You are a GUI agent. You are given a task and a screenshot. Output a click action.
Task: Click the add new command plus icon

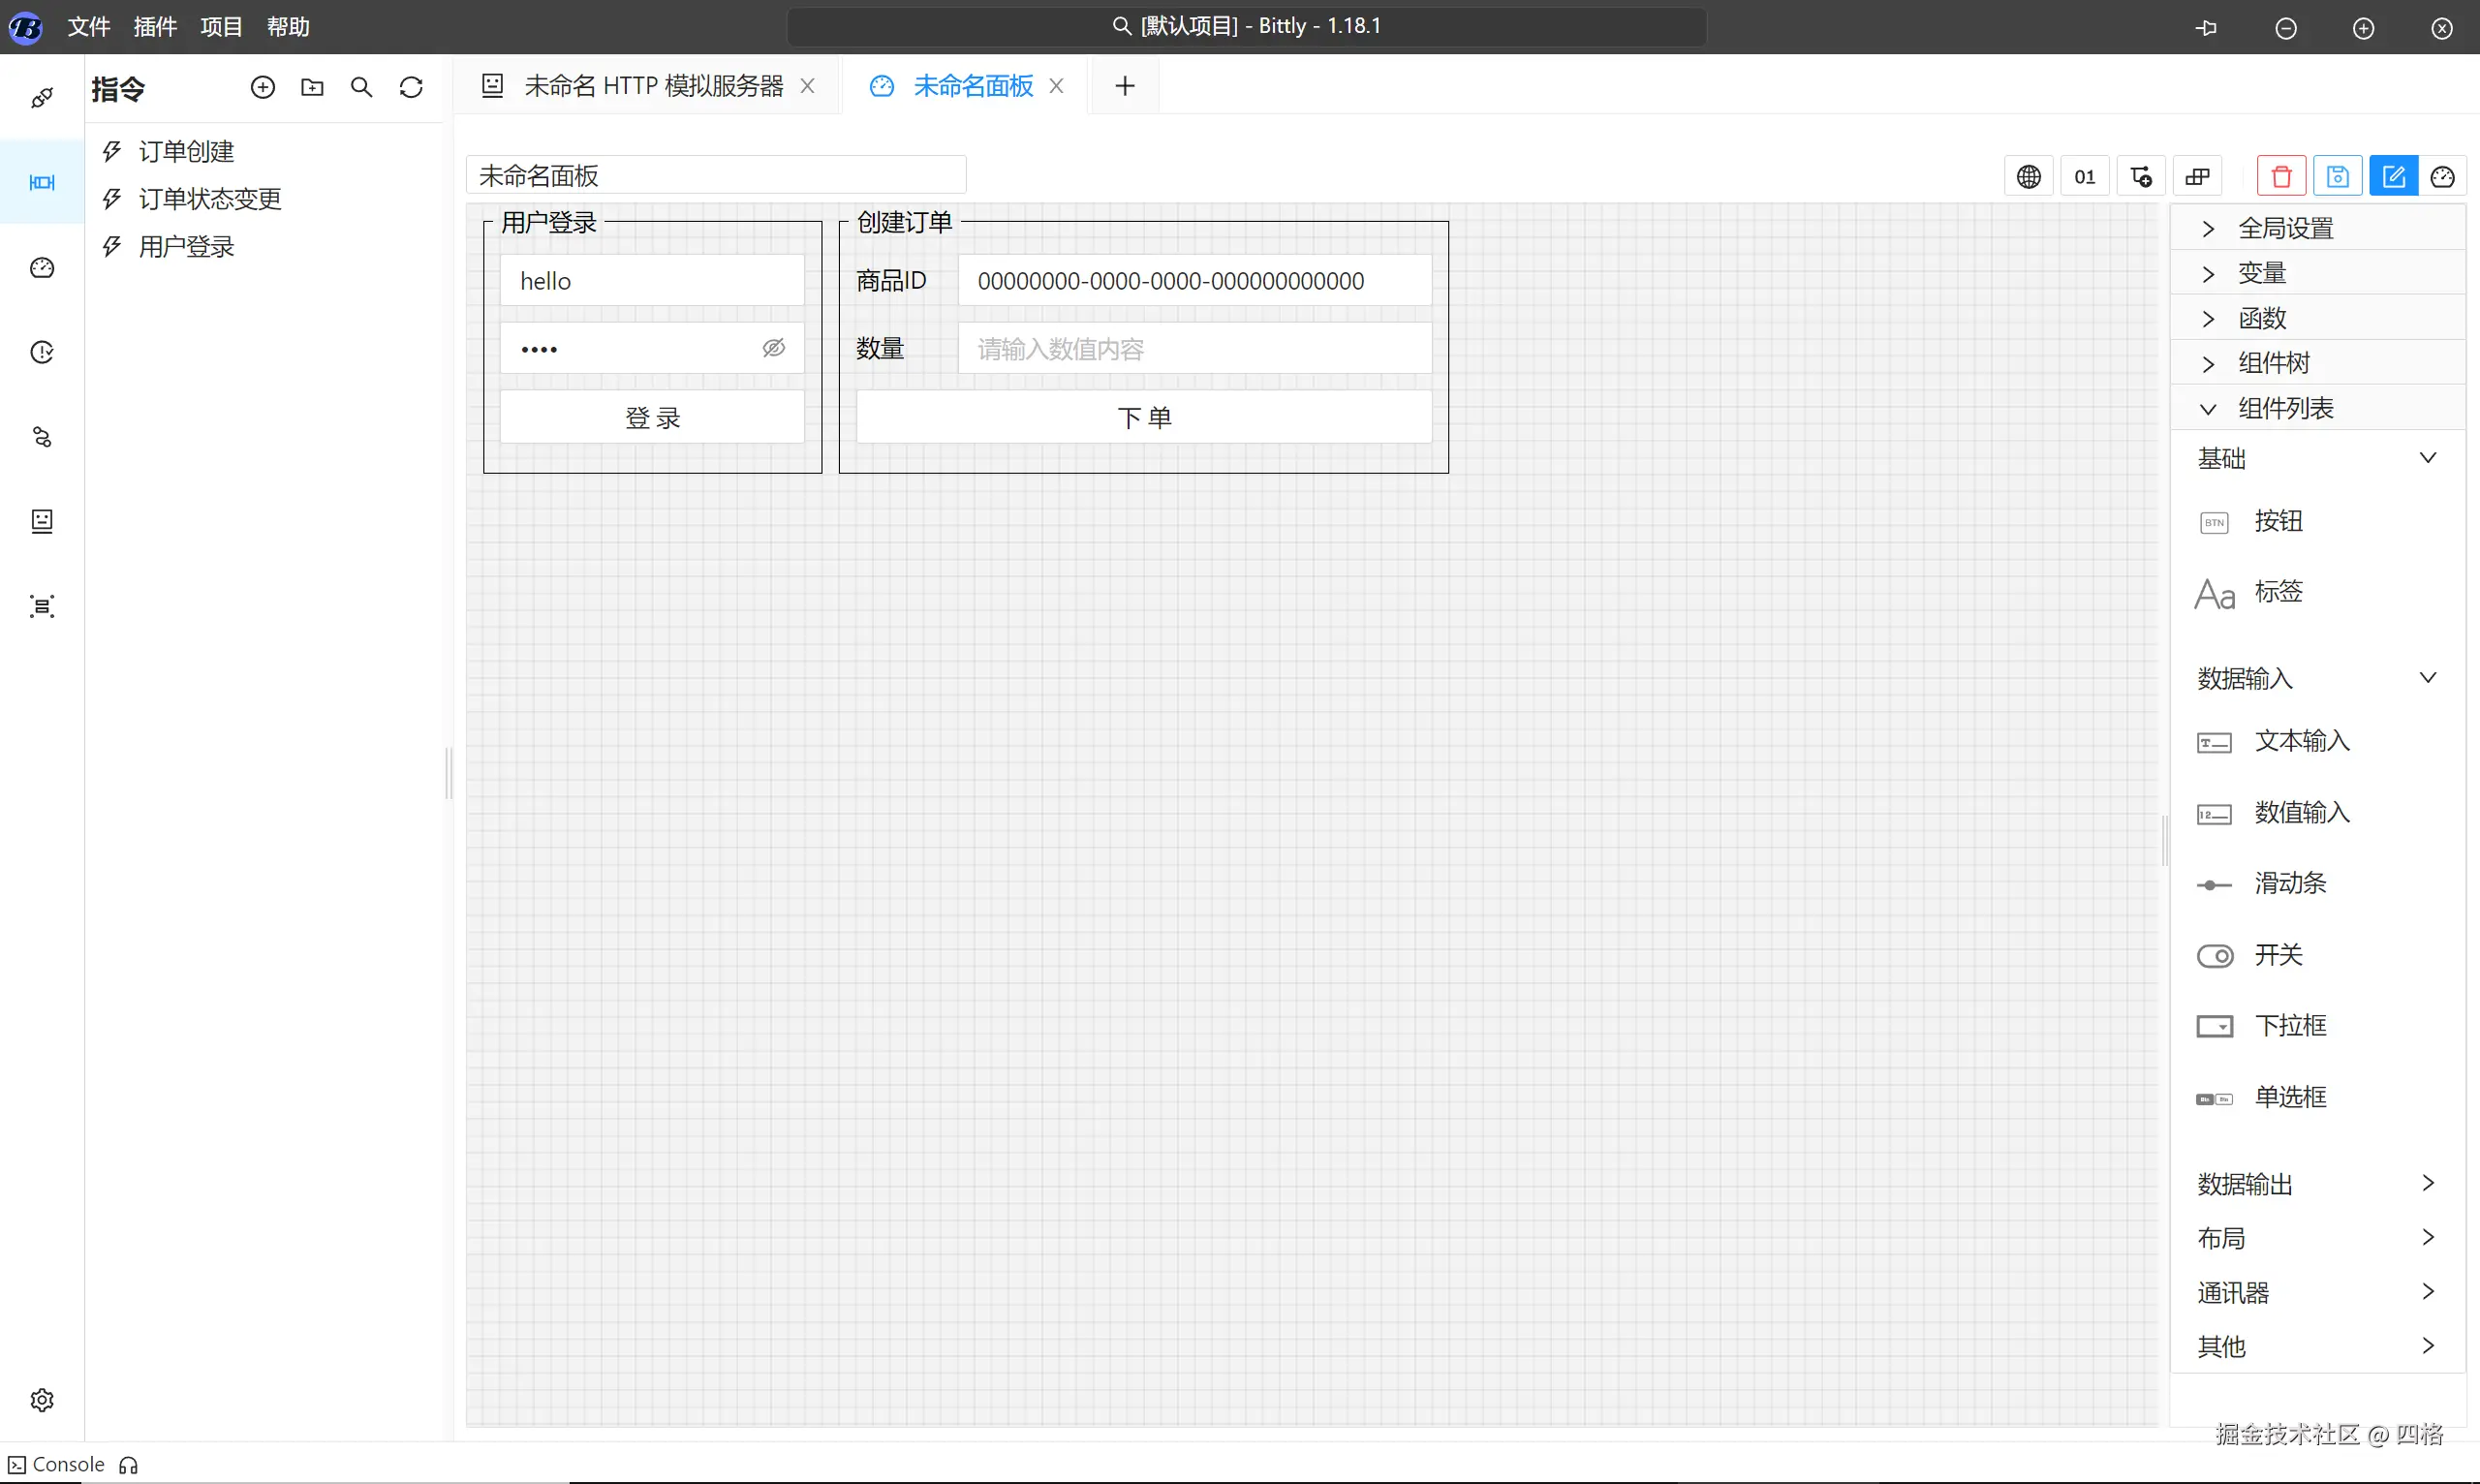point(262,88)
